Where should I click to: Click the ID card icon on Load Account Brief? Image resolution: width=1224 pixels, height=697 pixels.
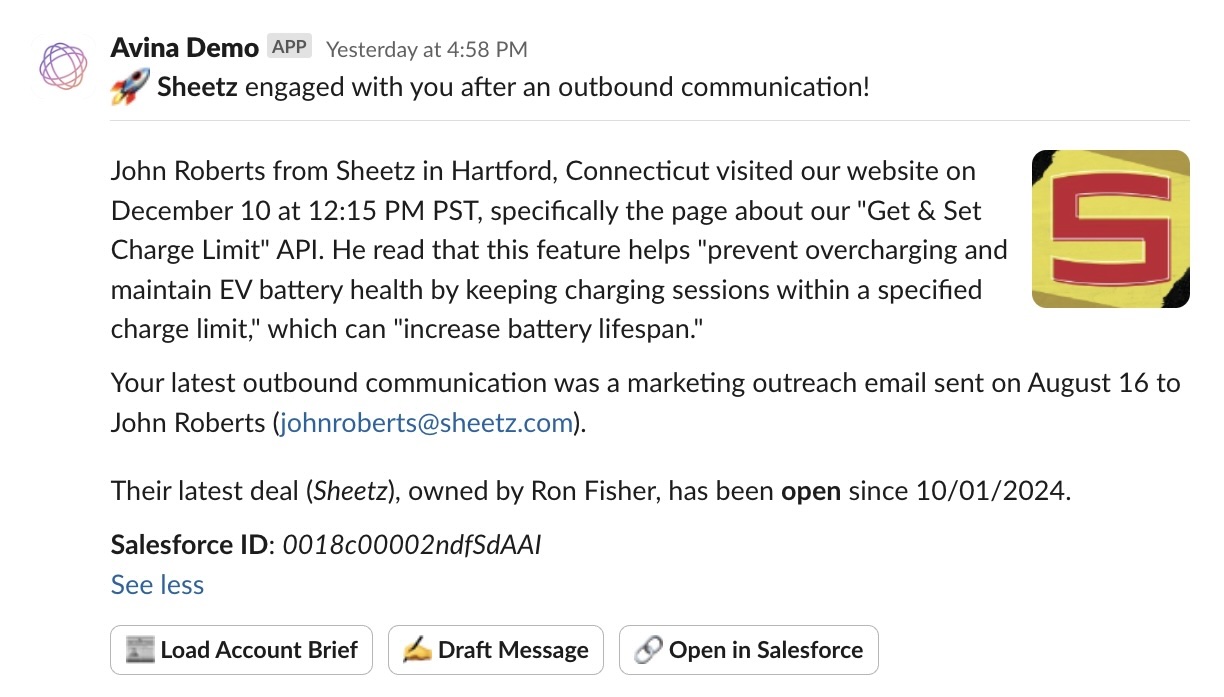[x=141, y=650]
